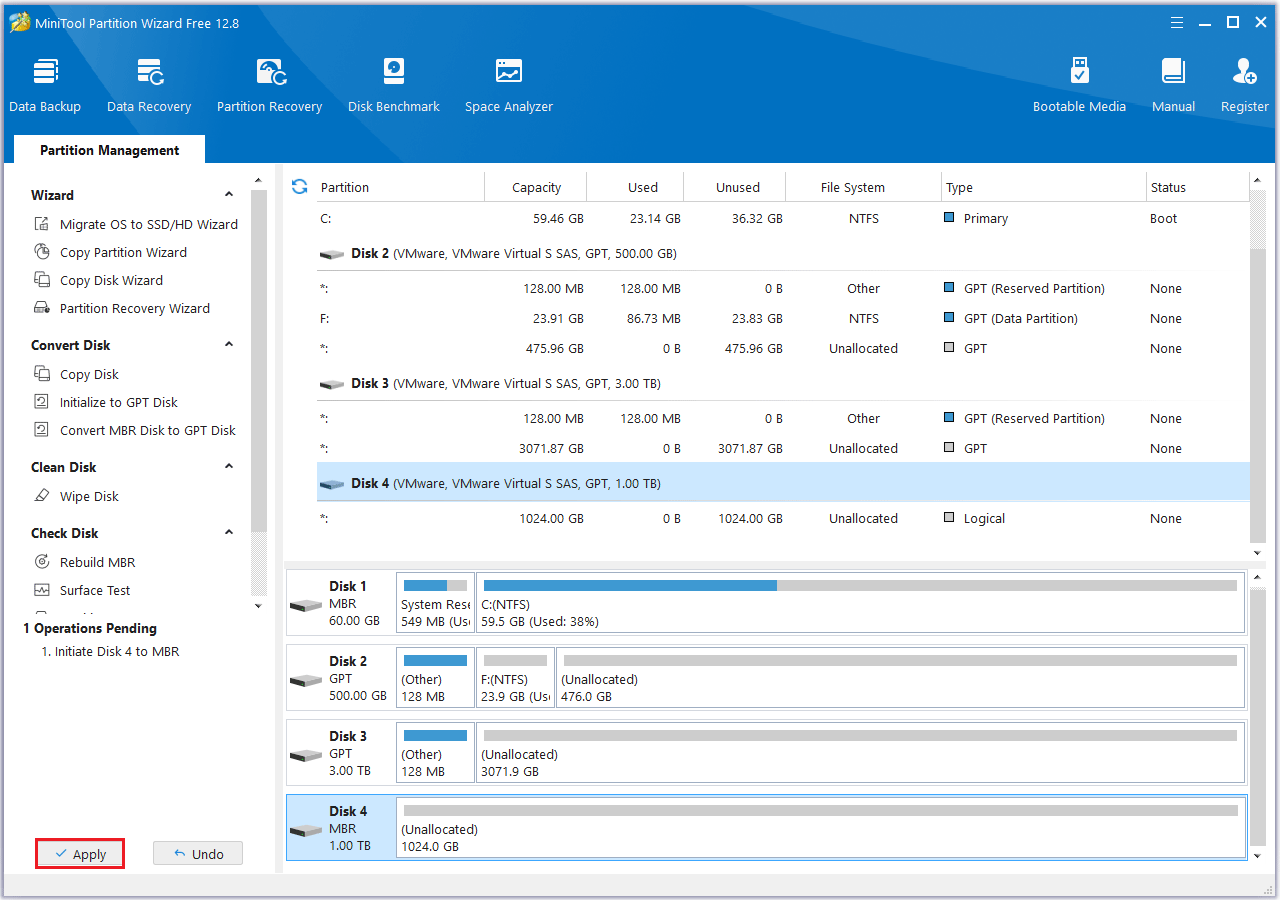This screenshot has height=900, width=1280.
Task: Collapse the Convert Disk section
Action: pos(229,345)
